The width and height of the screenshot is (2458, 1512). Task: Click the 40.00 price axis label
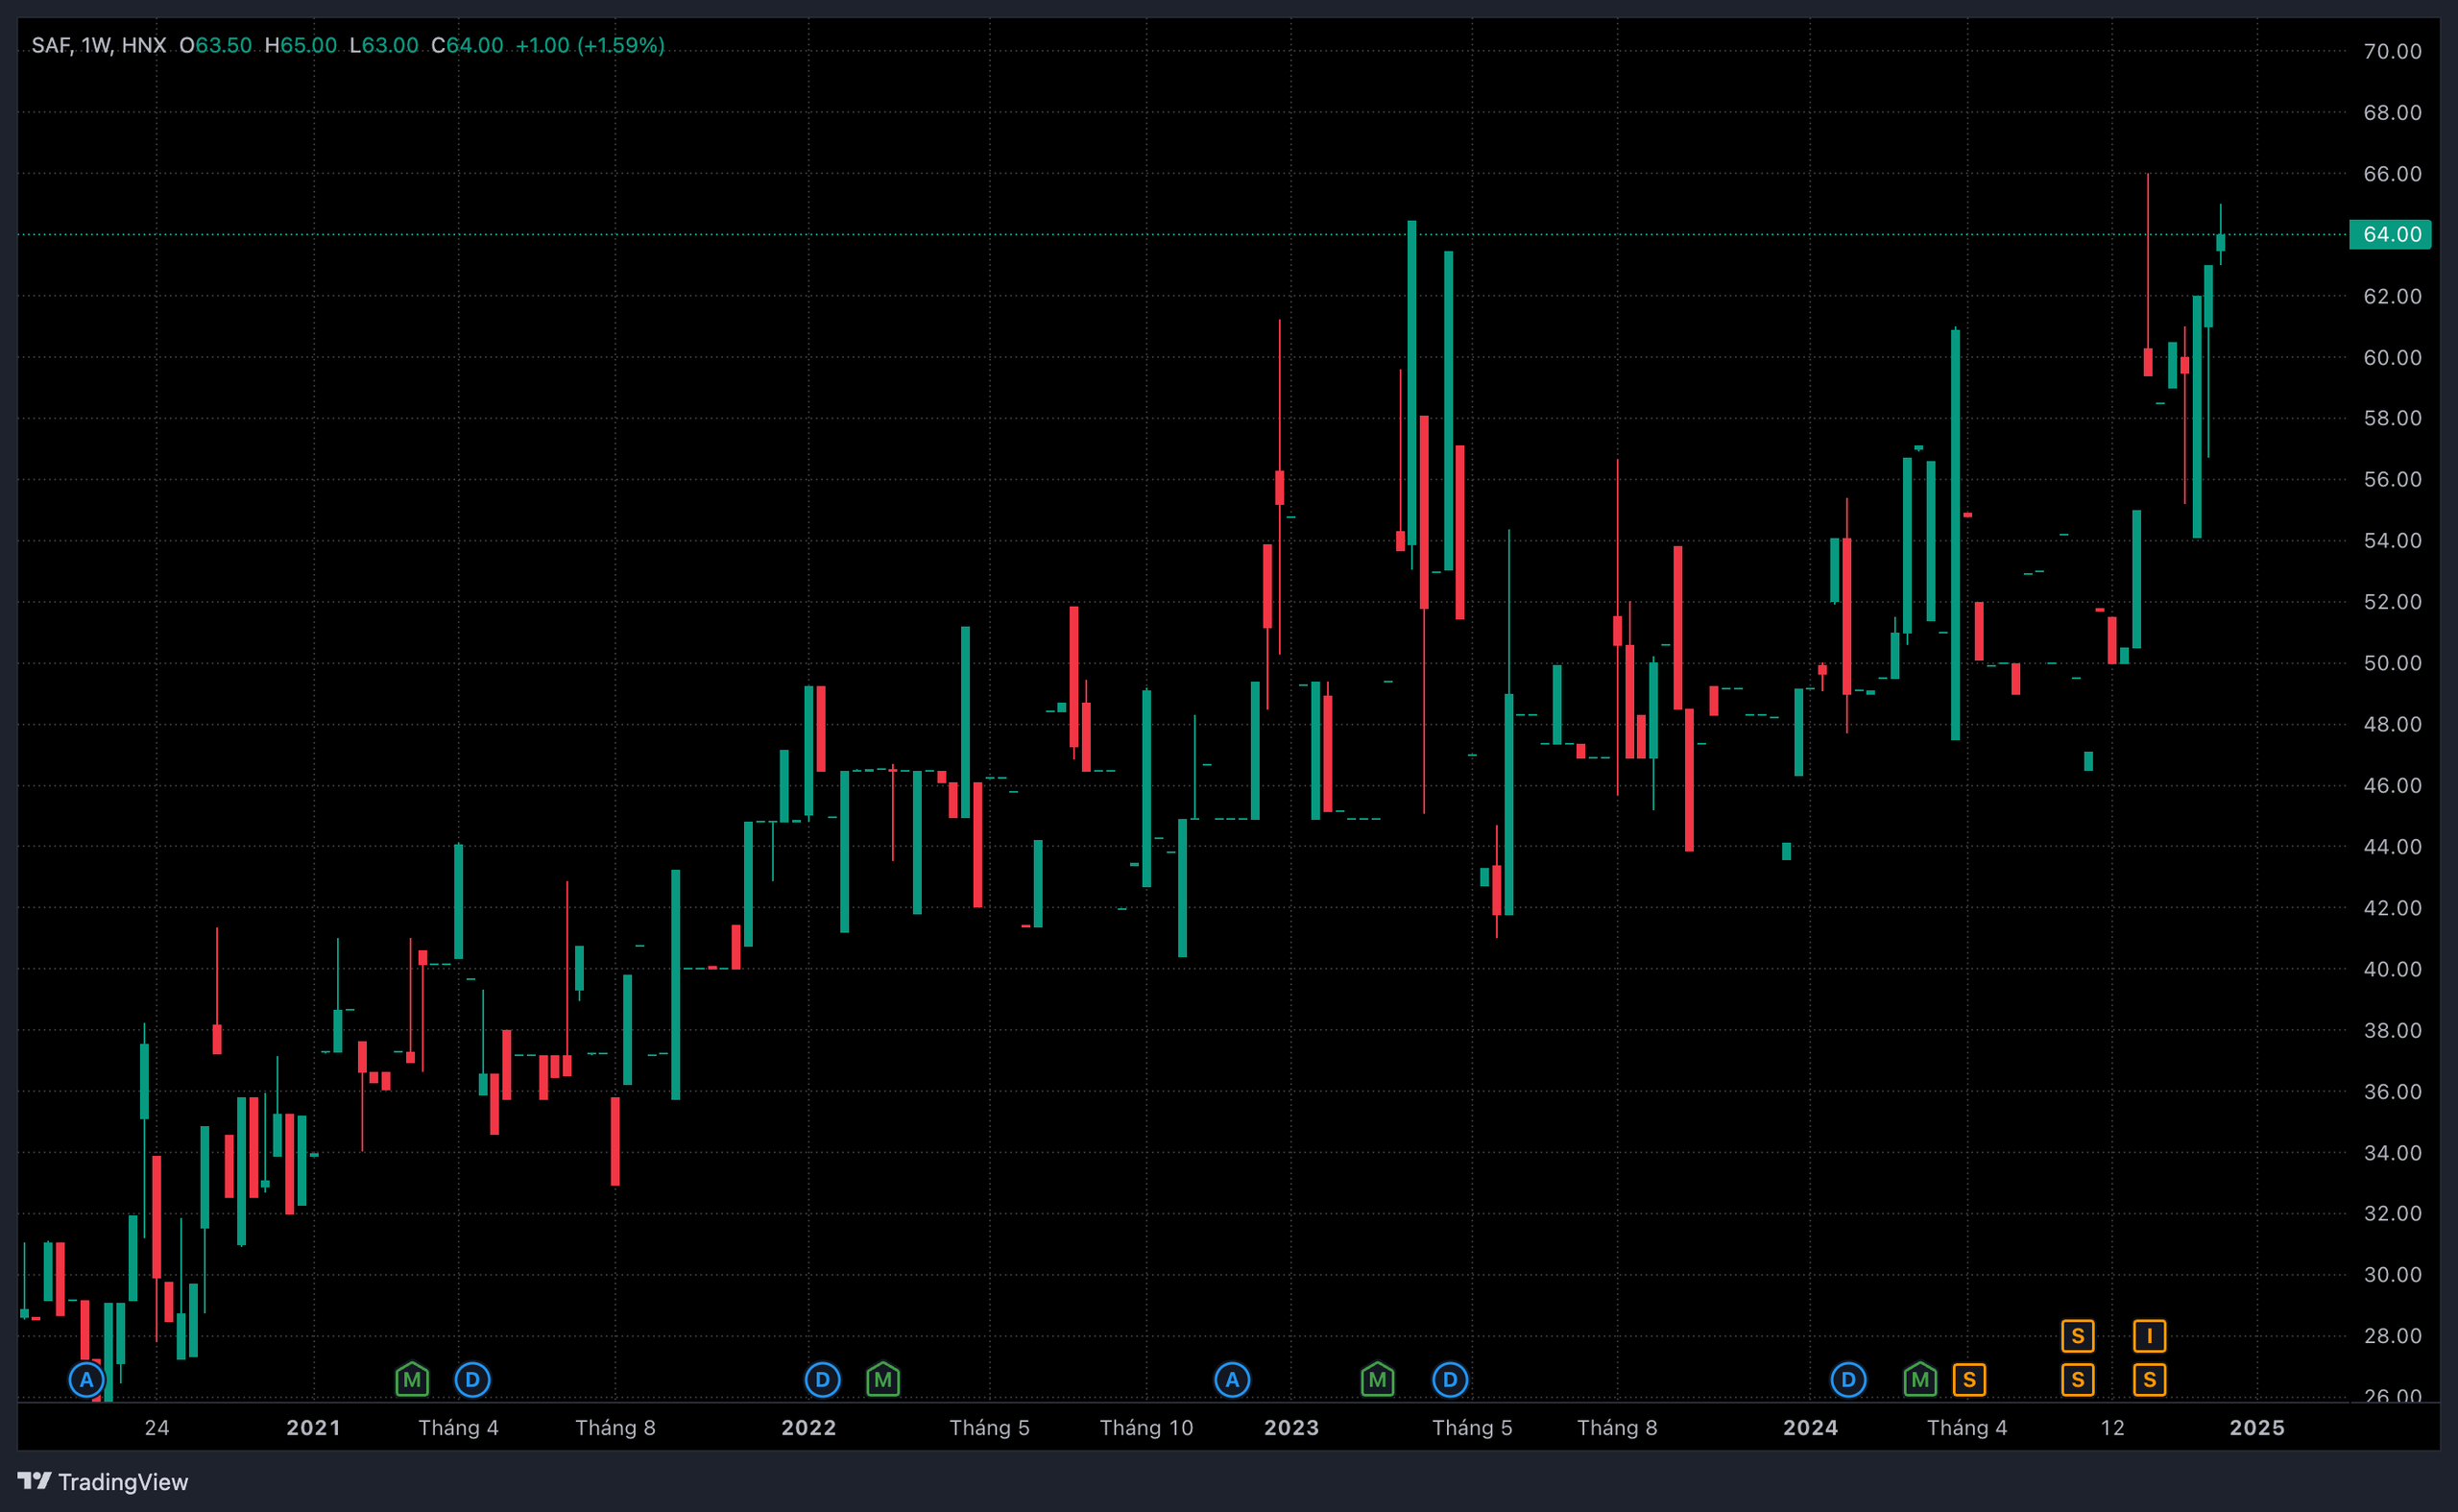tap(2392, 969)
